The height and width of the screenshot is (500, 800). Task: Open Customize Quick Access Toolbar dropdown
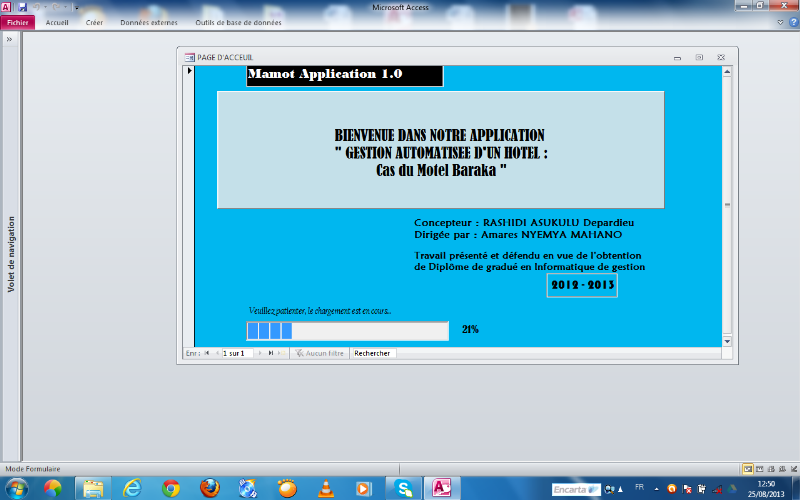click(x=77, y=8)
